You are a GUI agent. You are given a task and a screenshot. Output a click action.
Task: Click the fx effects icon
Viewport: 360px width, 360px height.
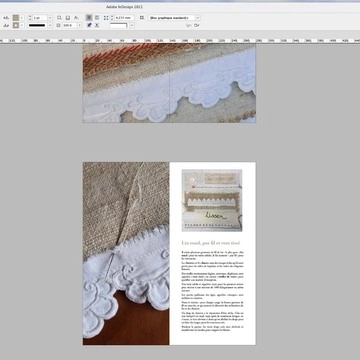point(76,18)
